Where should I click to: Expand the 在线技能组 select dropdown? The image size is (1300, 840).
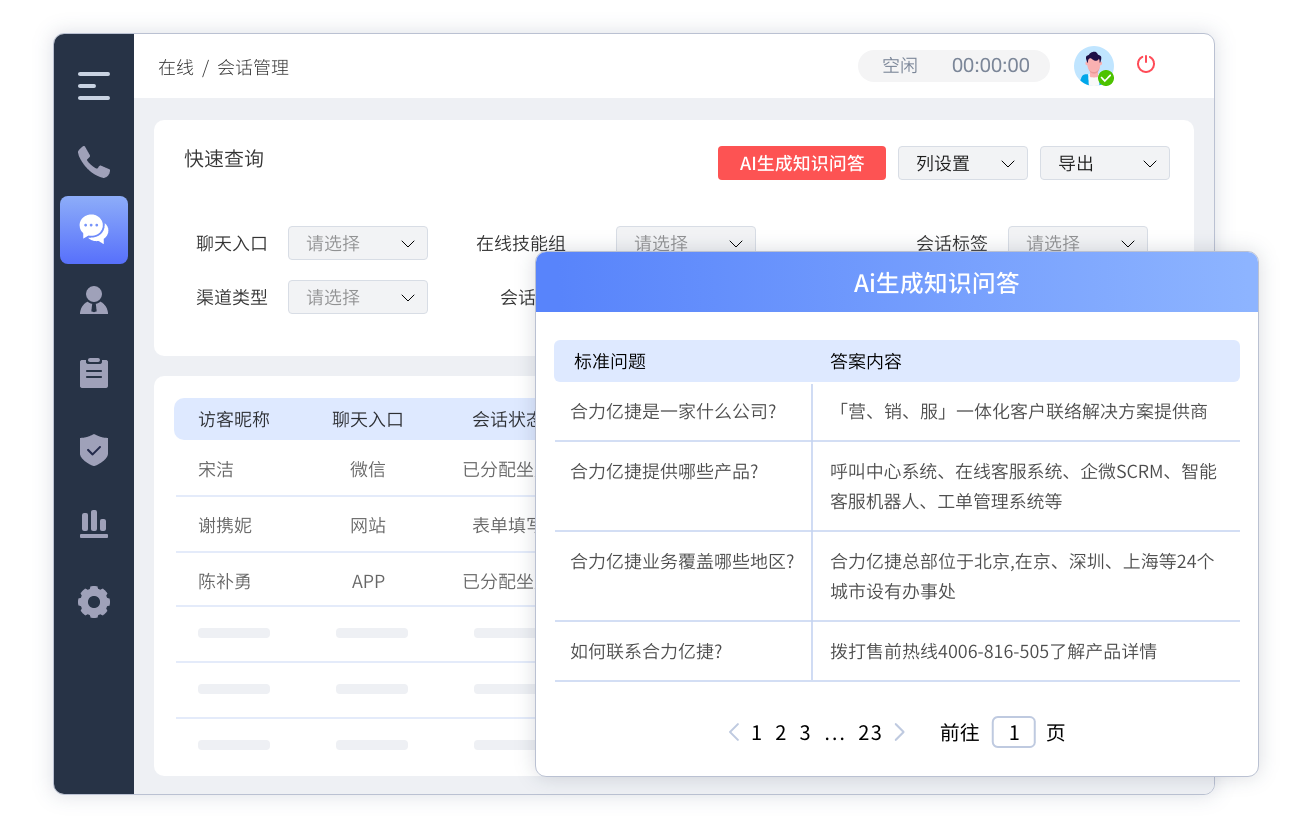(x=686, y=241)
